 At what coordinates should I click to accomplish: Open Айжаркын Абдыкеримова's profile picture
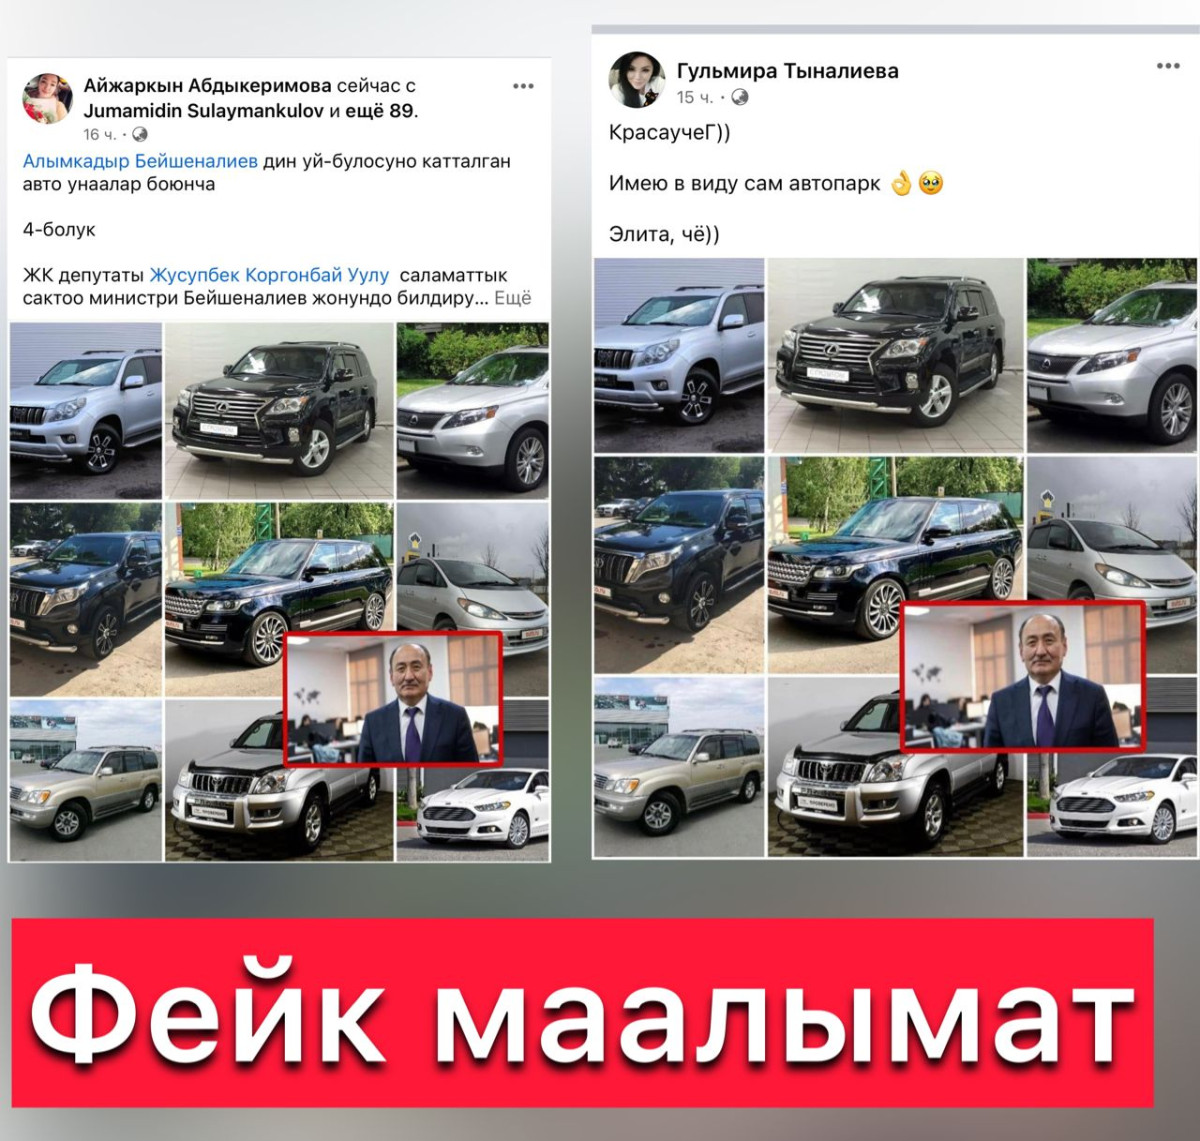(x=47, y=97)
